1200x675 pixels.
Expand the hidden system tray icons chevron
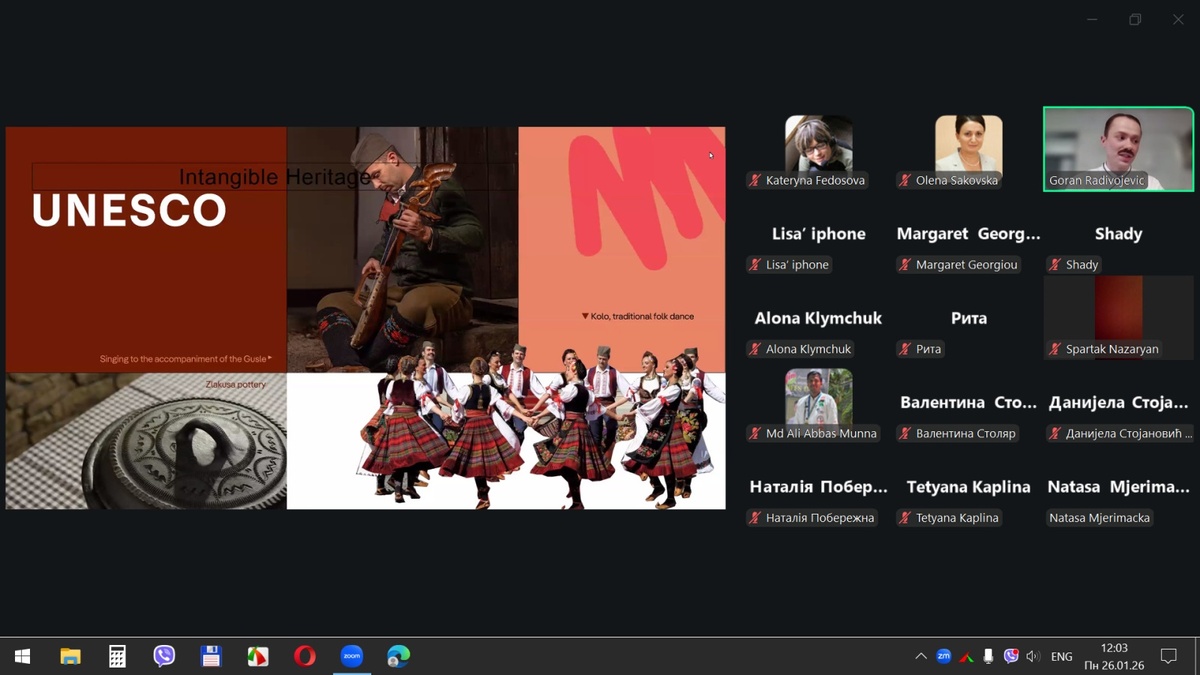pos(920,656)
